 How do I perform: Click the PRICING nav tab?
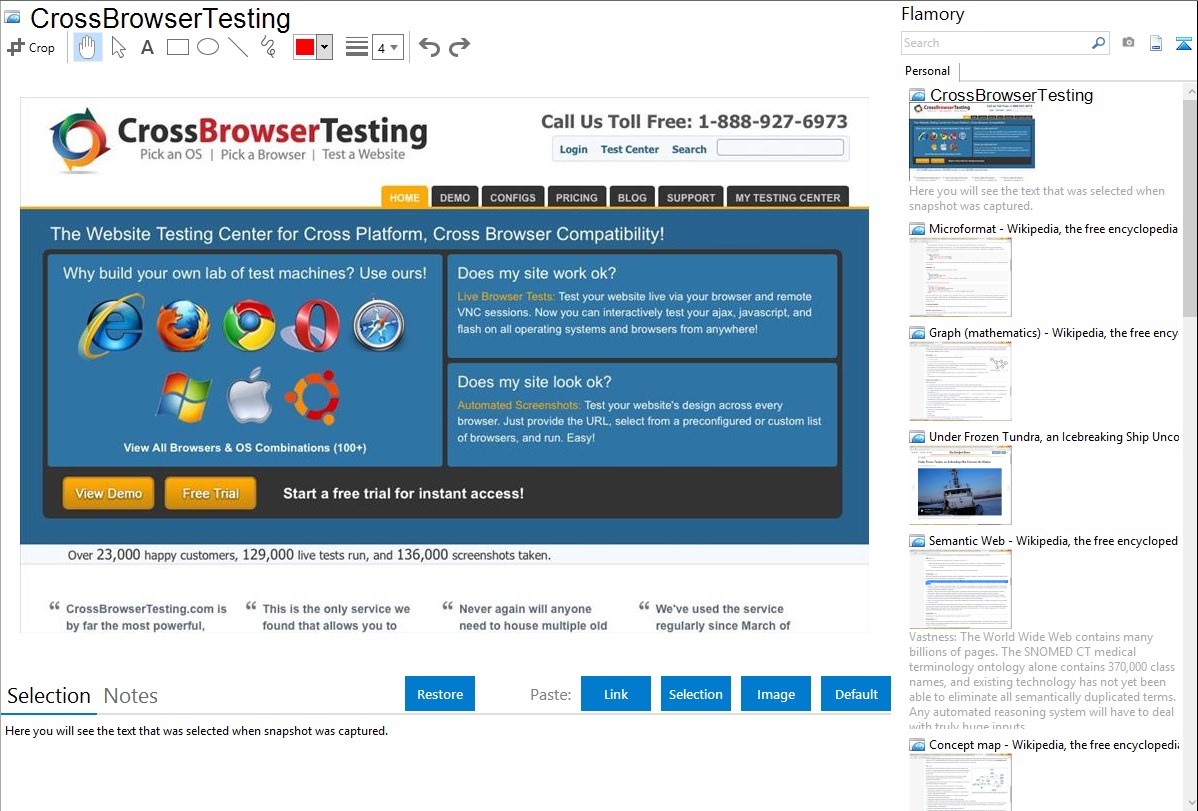(x=576, y=197)
